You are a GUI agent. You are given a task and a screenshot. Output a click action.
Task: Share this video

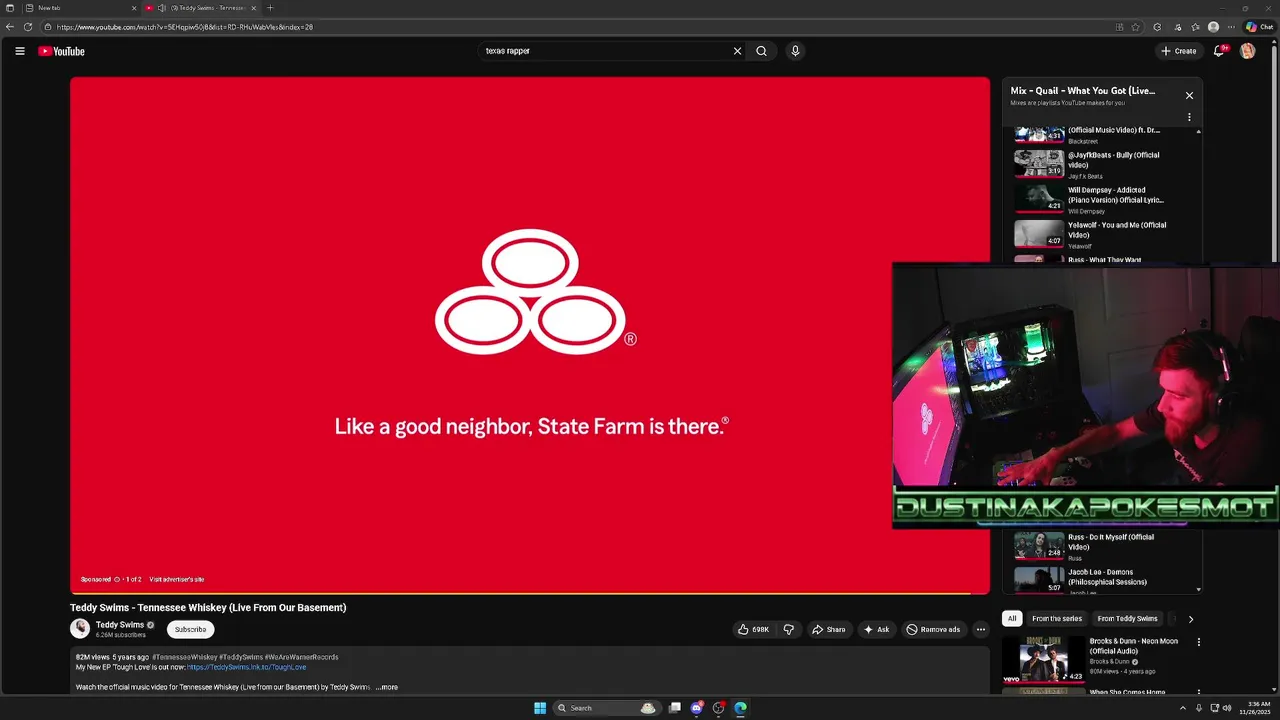pyautogui.click(x=828, y=629)
